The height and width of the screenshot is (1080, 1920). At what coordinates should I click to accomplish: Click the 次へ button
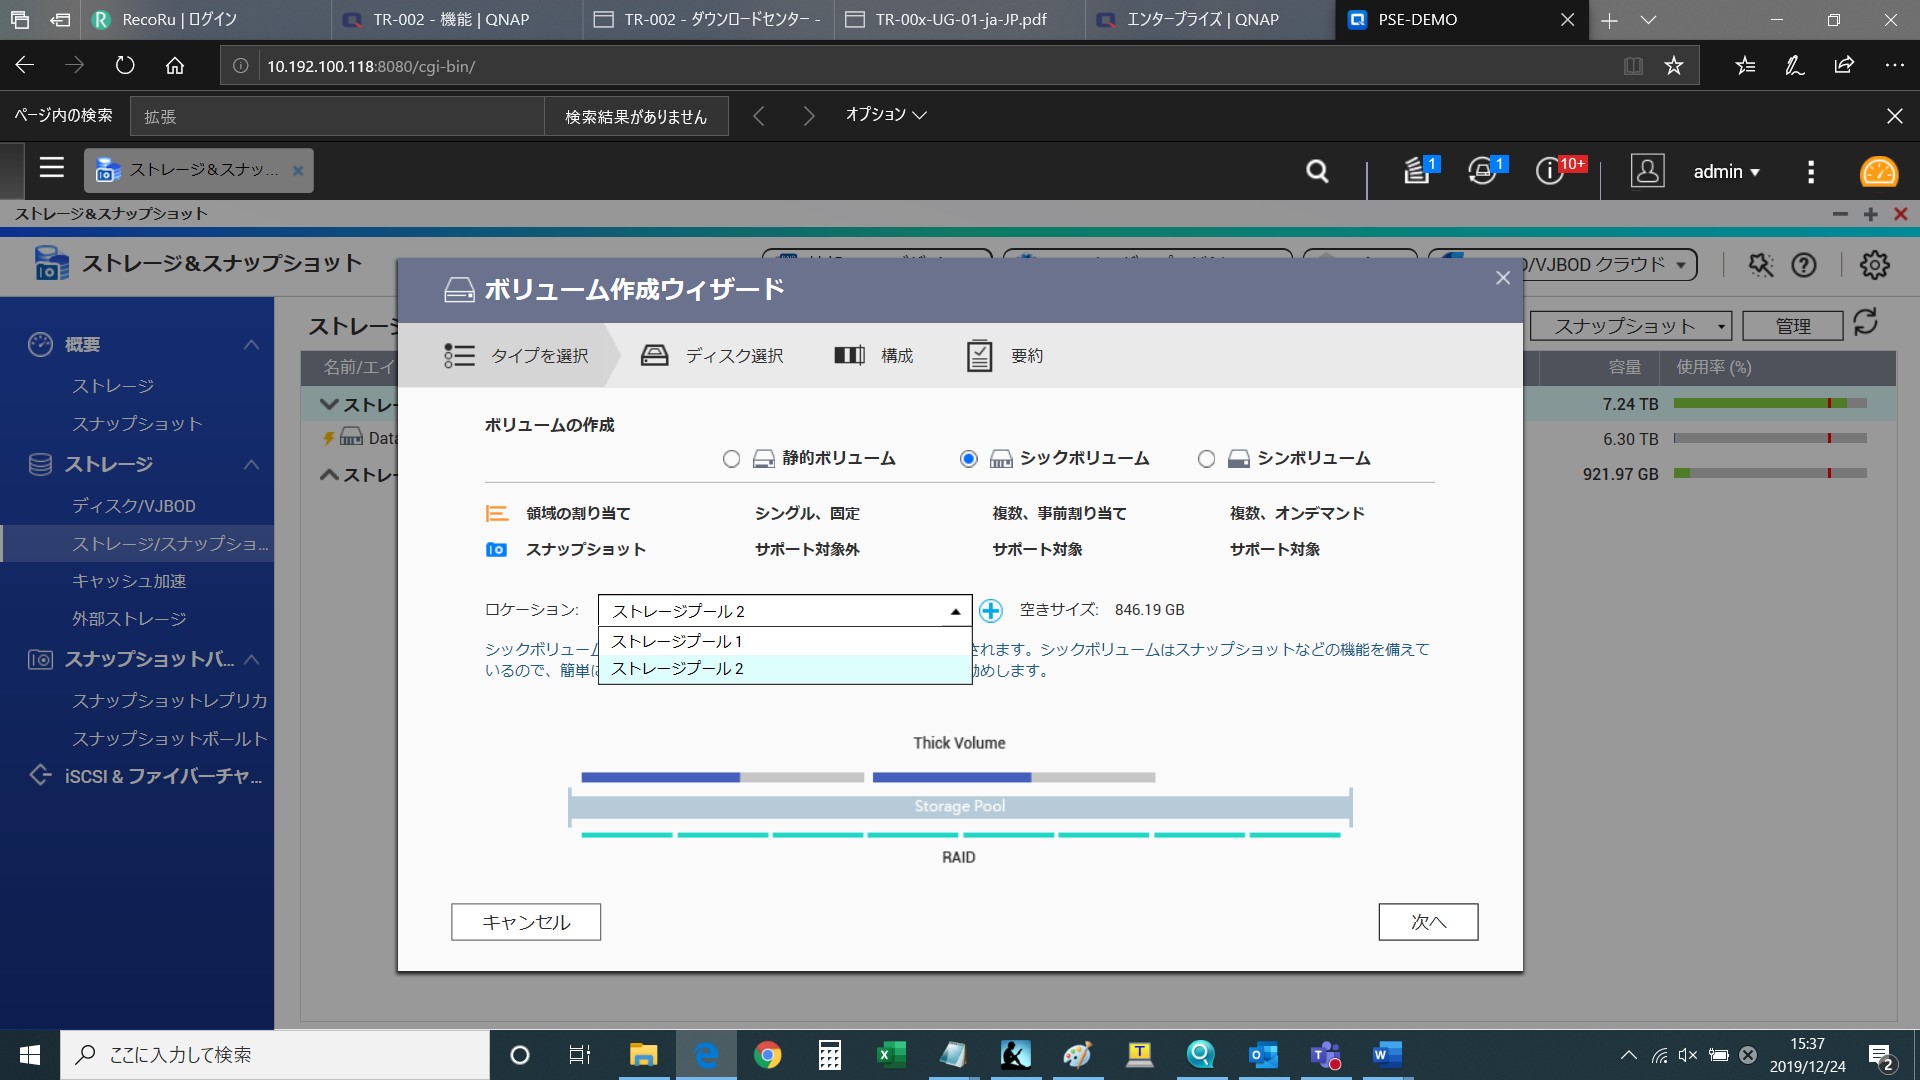pyautogui.click(x=1427, y=922)
